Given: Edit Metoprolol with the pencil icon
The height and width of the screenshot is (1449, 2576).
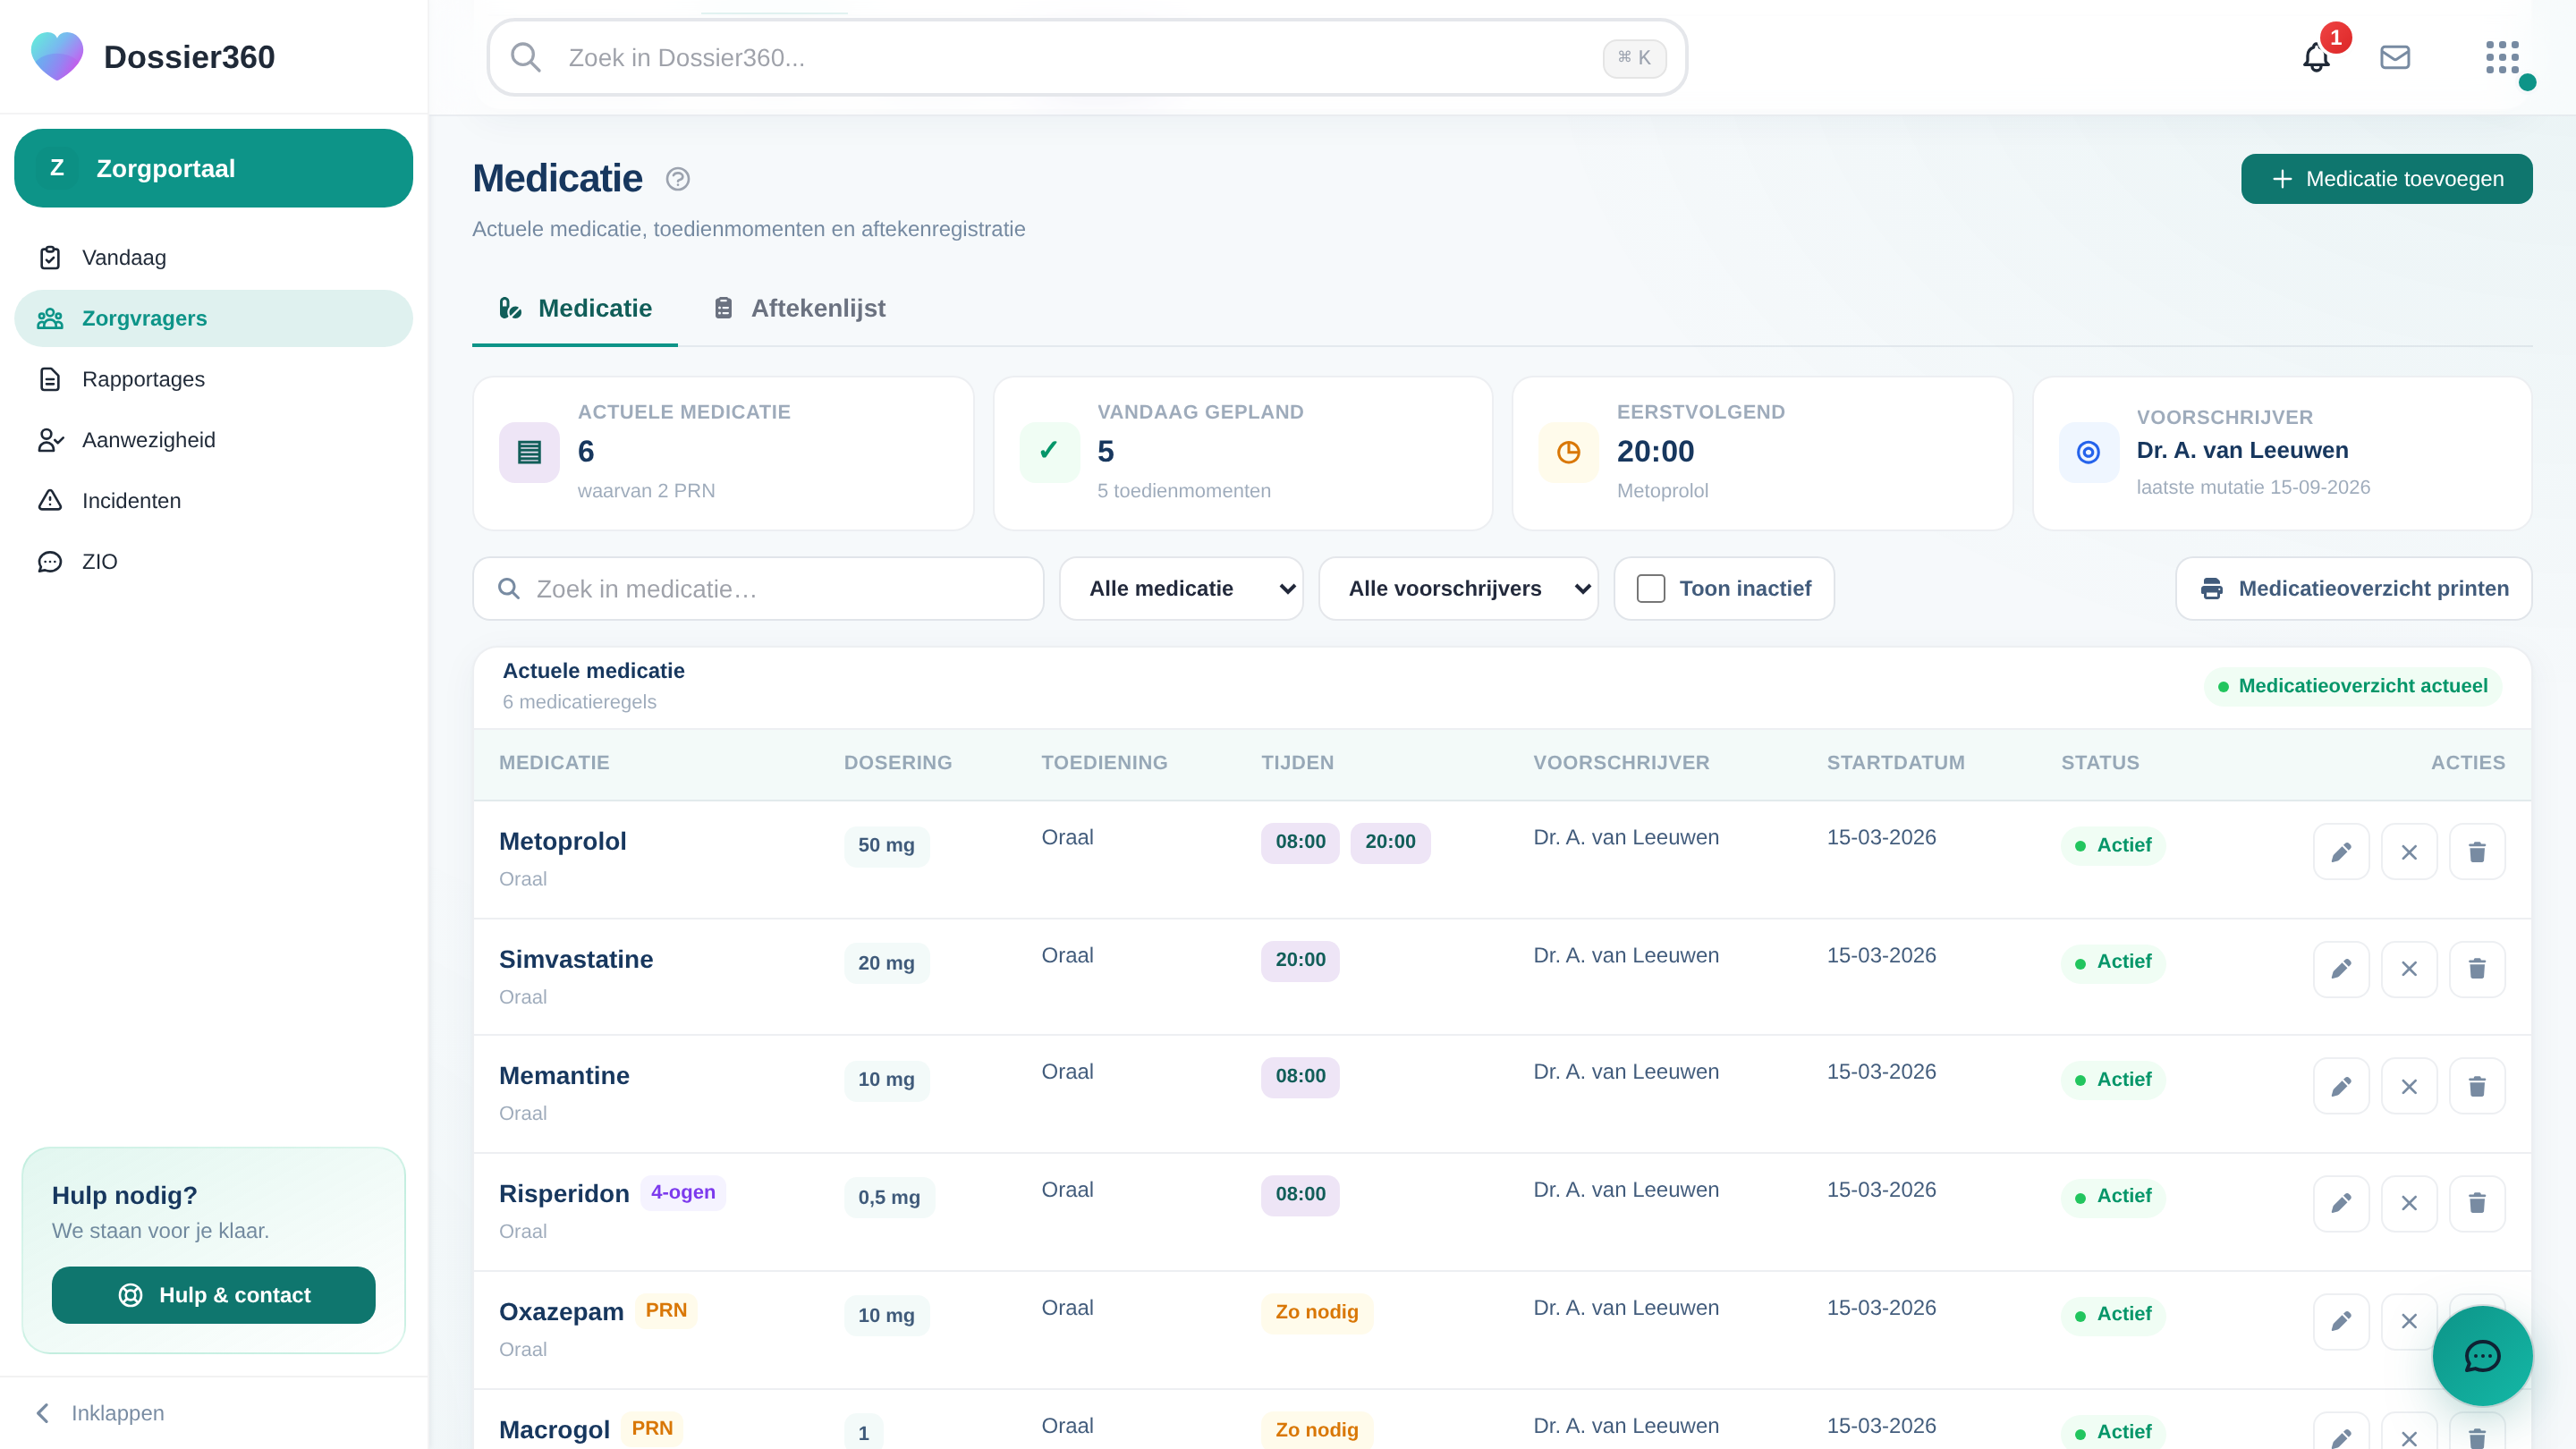Looking at the screenshot, I should click(2341, 851).
